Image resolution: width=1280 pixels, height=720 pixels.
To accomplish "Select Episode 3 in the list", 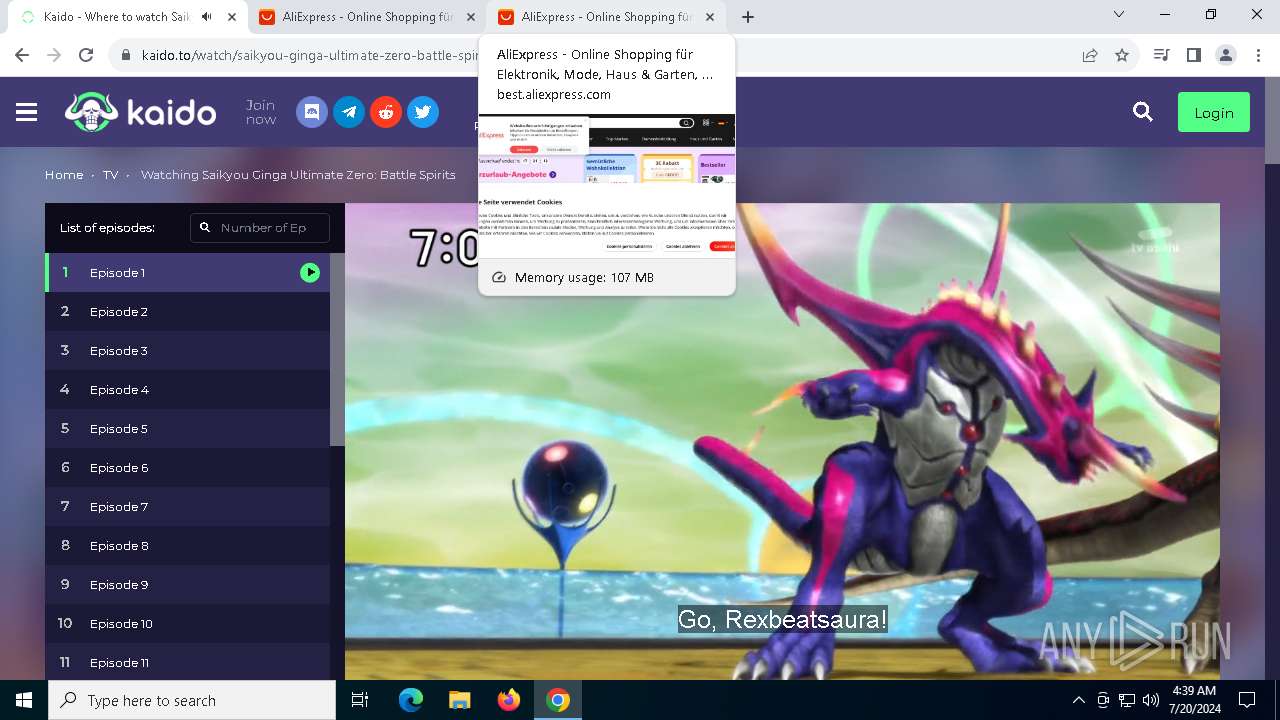I will [187, 350].
